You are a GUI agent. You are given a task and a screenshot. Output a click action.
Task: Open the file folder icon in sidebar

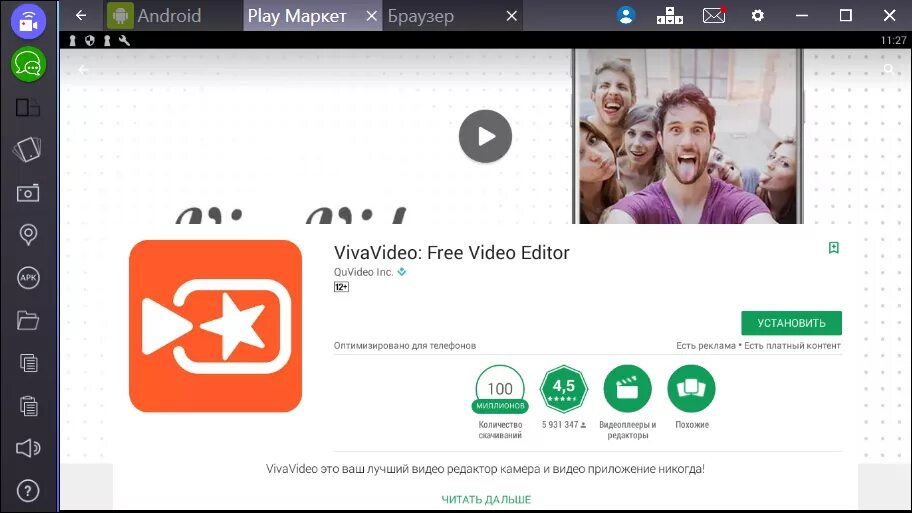click(28, 320)
